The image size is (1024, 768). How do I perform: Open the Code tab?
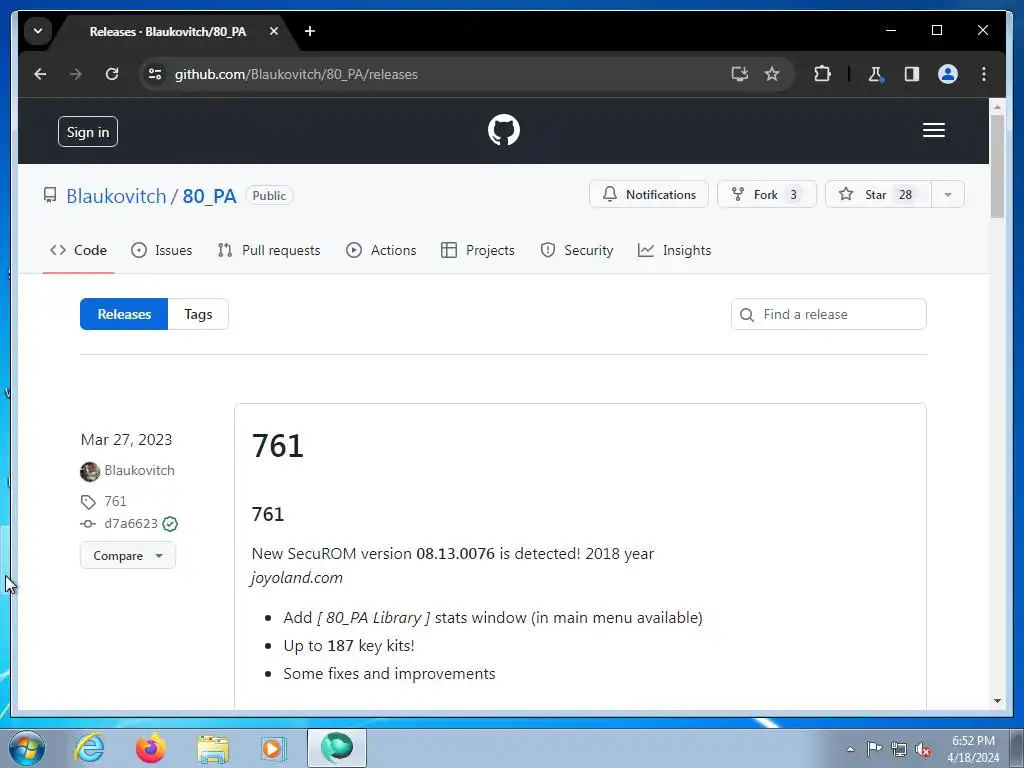coord(78,250)
